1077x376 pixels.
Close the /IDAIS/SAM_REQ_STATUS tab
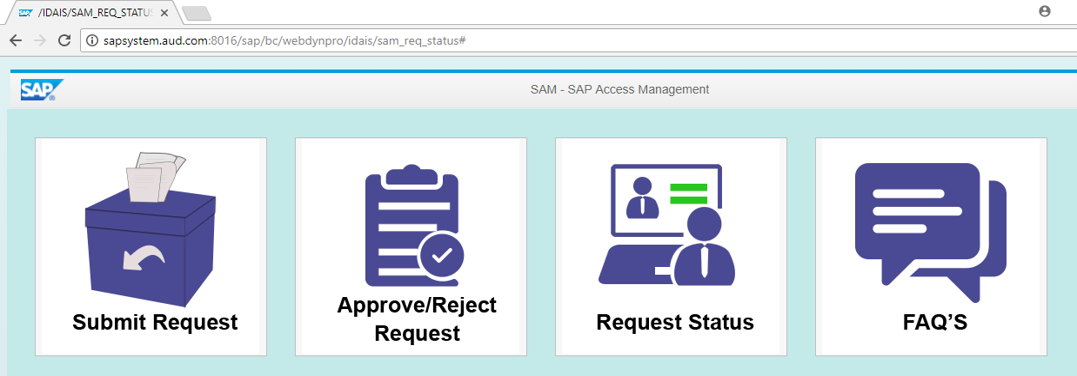(163, 13)
